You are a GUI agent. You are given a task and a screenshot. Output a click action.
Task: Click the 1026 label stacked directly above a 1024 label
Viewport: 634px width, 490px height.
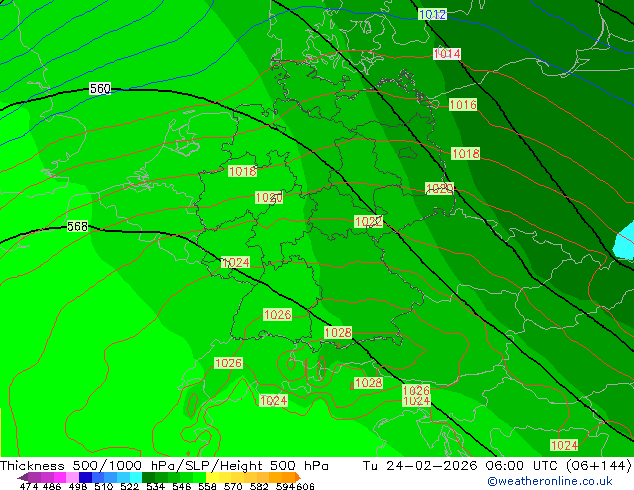click(x=416, y=391)
